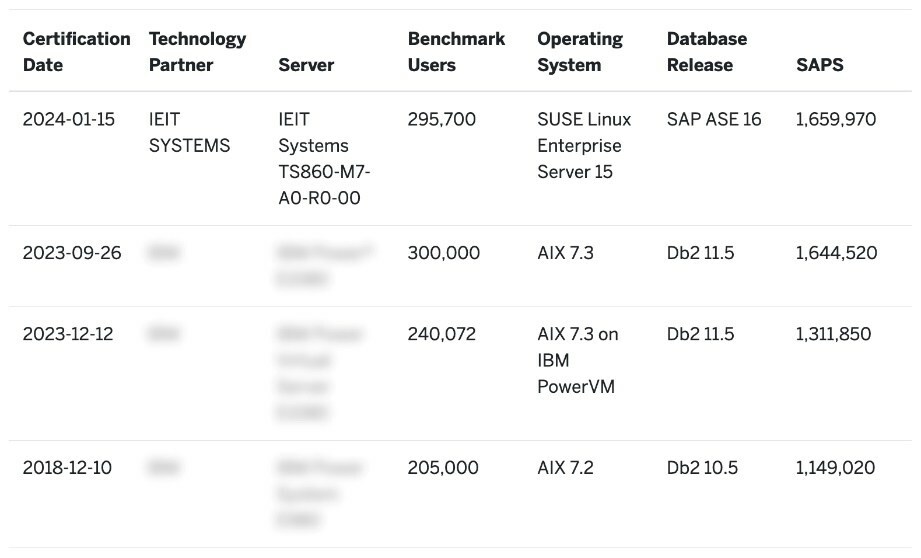
Task: Select the Operating System column header
Action: 580,52
